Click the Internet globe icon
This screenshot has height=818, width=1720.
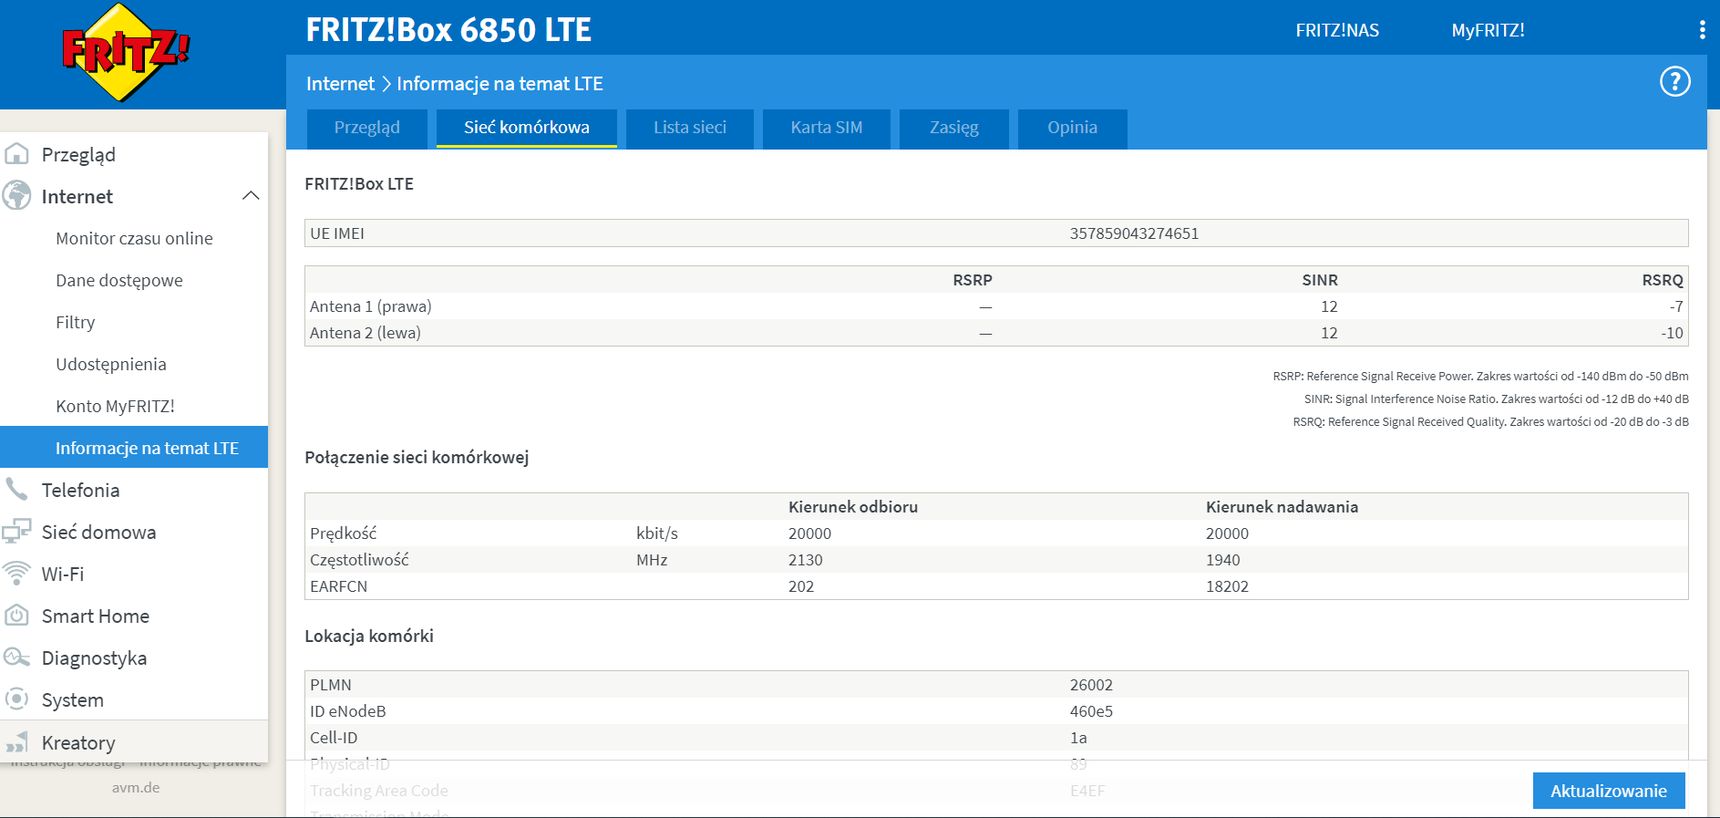coord(17,196)
